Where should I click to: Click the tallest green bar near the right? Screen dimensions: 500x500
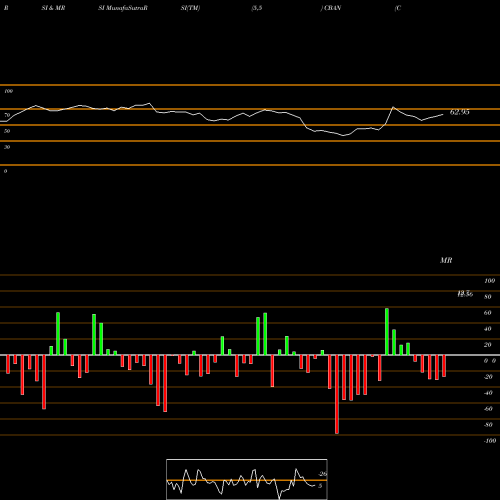tap(387, 332)
